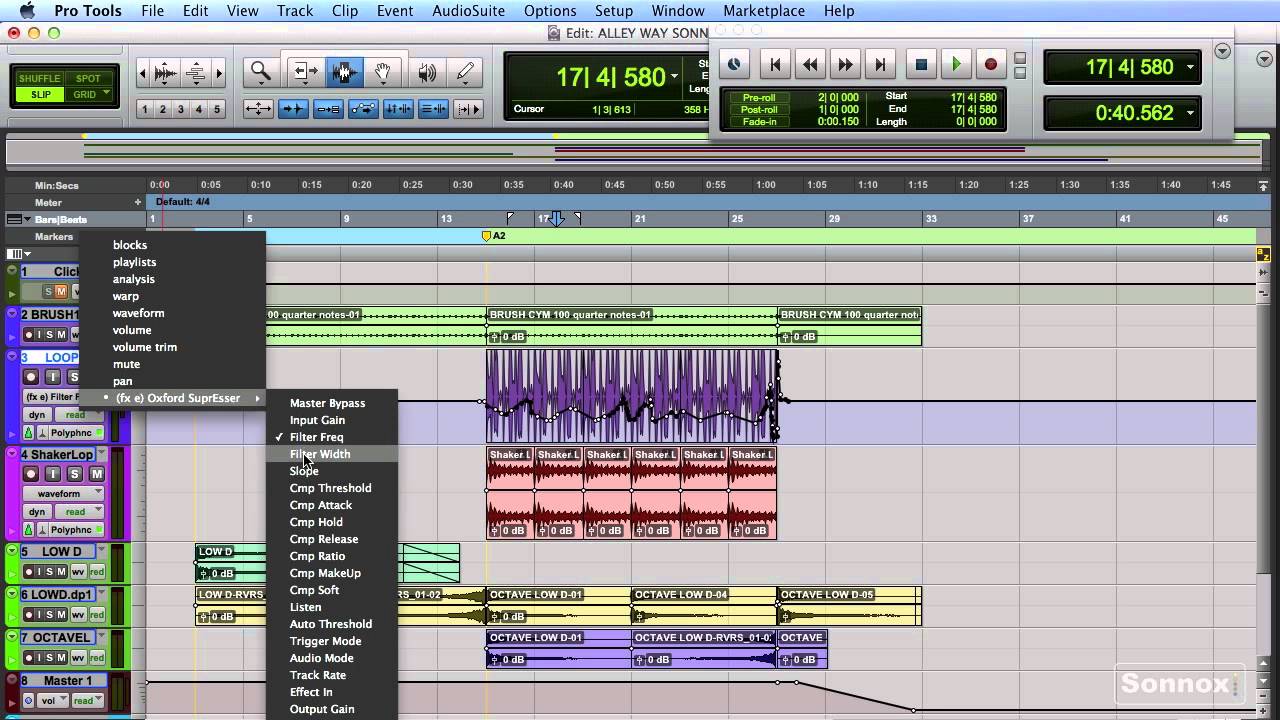Click the Stop transport button
This screenshot has width=1280, height=720.
[921, 65]
